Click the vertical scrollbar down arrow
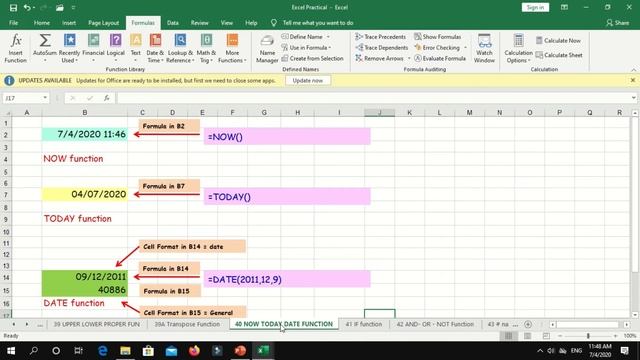Image resolution: width=640 pixels, height=360 pixels. coord(635,315)
